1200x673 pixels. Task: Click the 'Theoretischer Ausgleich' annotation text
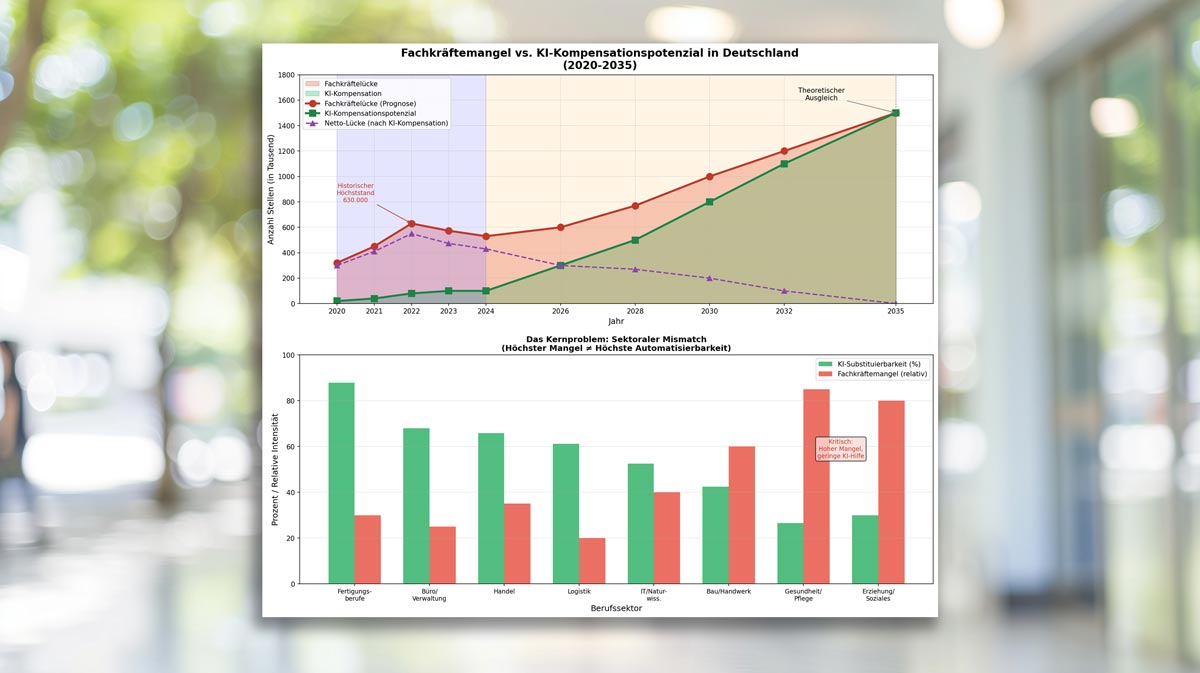point(821,94)
